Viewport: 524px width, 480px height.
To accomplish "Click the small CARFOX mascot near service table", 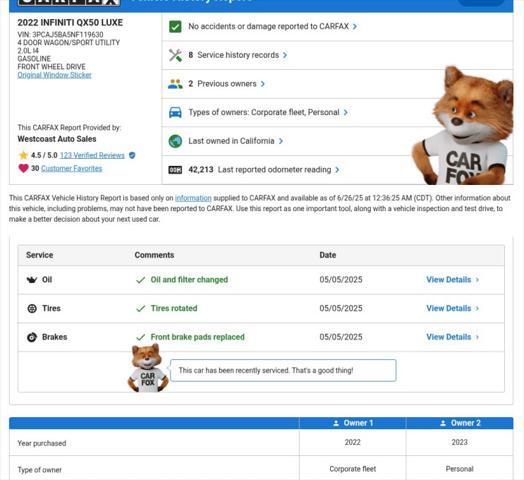I will click(148, 368).
